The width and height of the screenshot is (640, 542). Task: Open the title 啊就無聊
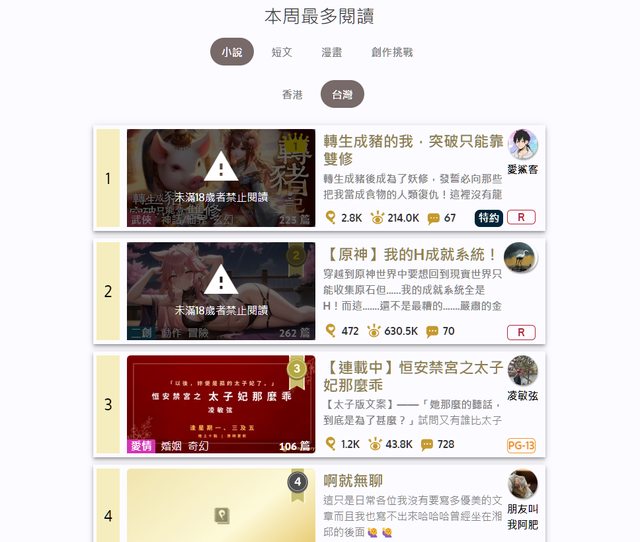[x=353, y=480]
